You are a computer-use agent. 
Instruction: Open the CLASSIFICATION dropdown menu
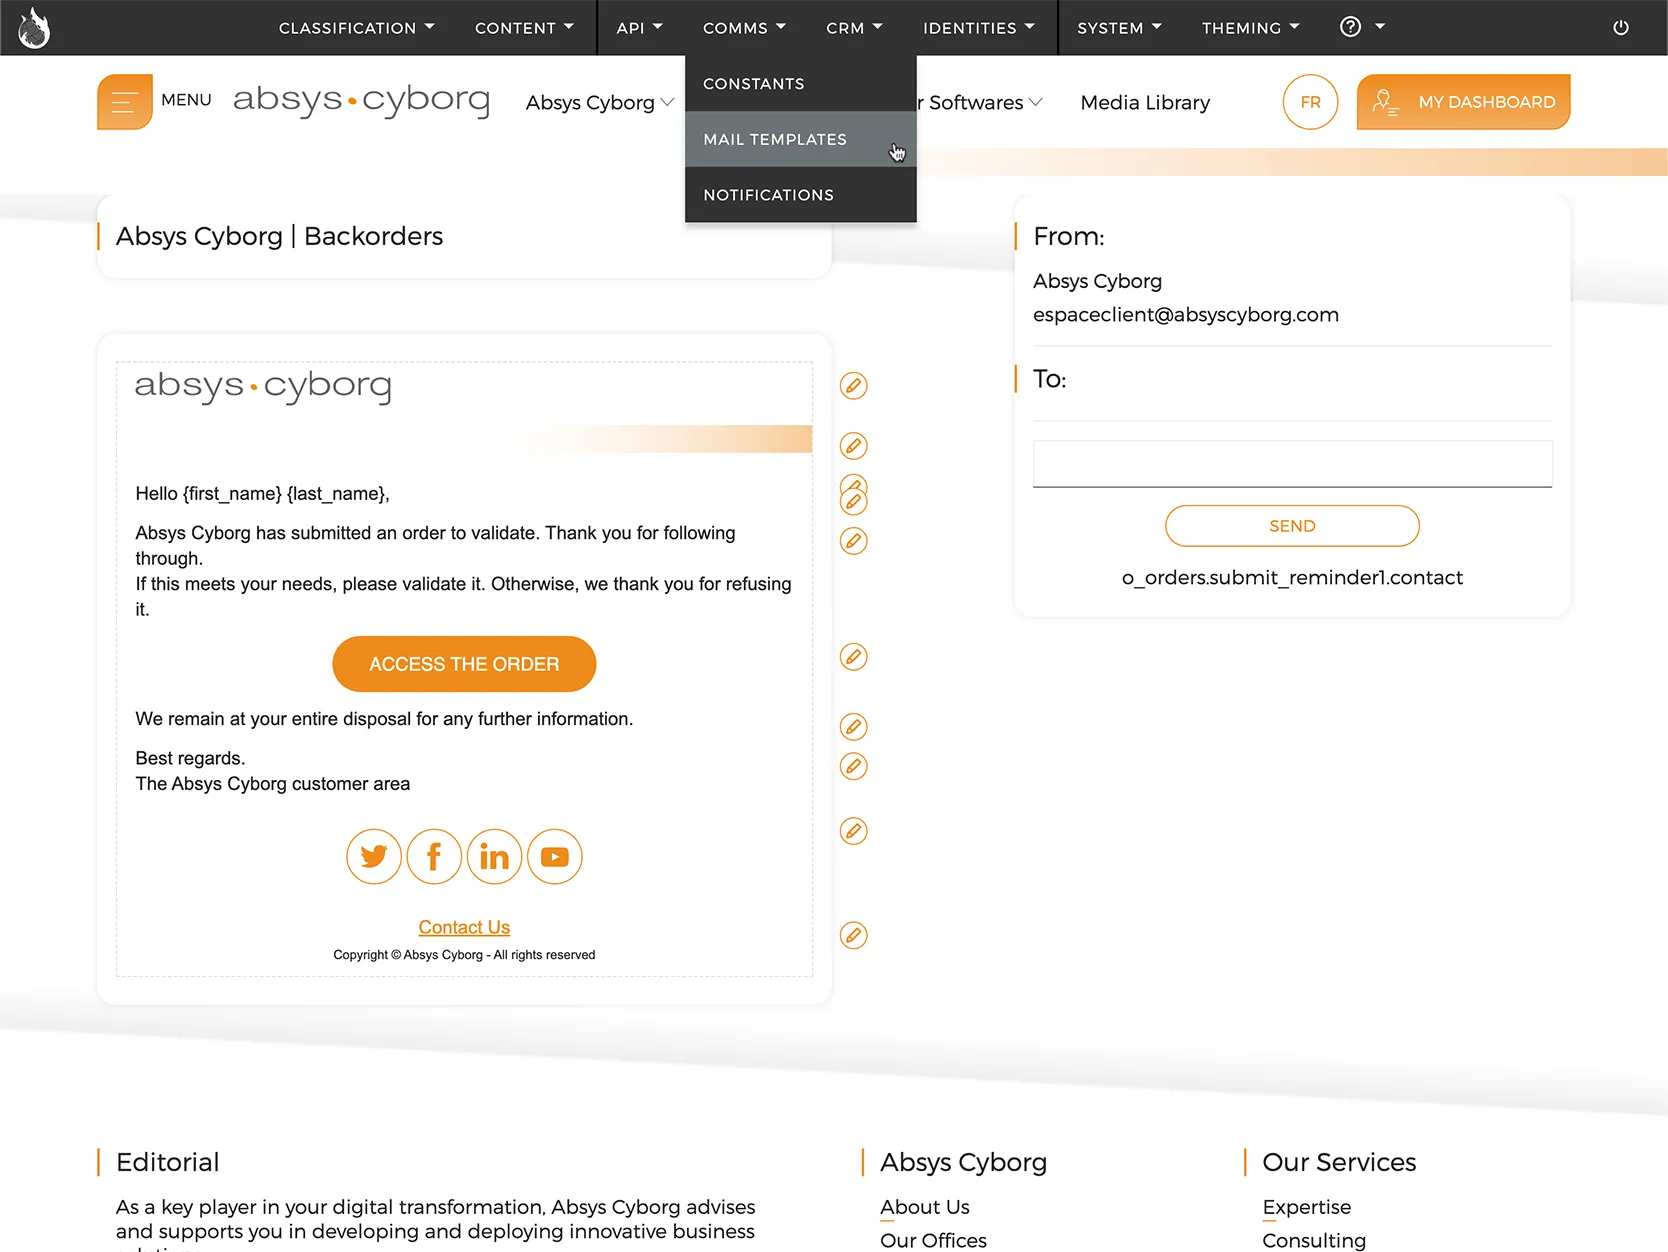click(356, 28)
